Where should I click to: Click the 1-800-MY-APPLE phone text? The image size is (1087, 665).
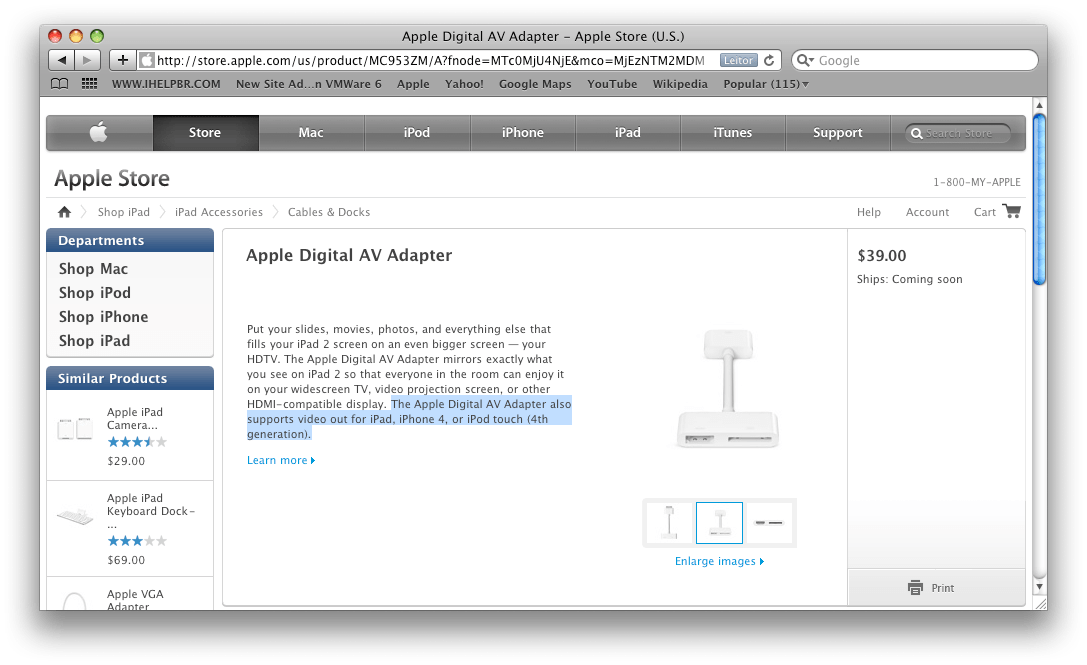(977, 182)
